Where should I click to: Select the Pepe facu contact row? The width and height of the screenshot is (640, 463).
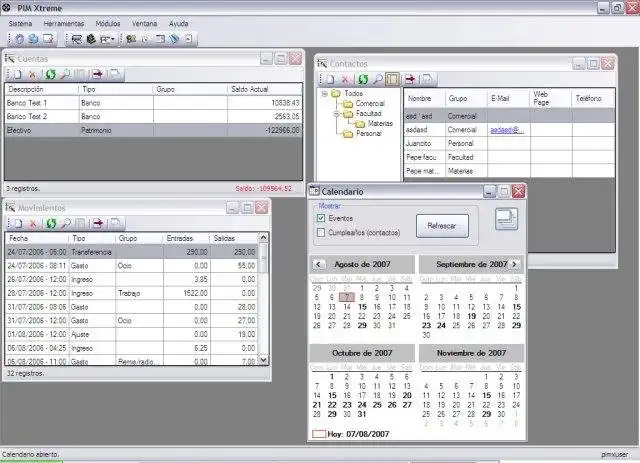509,157
